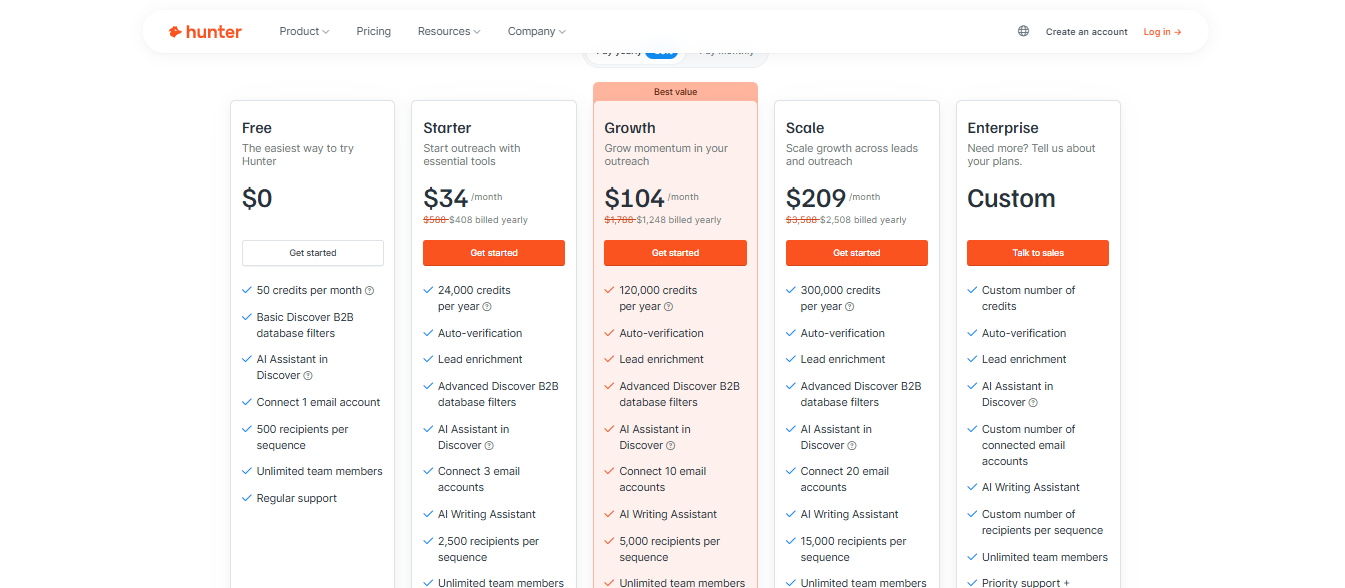Open tooltip for Starter's 24,000 credits per year
Viewport: 1345px width, 588px height.
click(485, 305)
